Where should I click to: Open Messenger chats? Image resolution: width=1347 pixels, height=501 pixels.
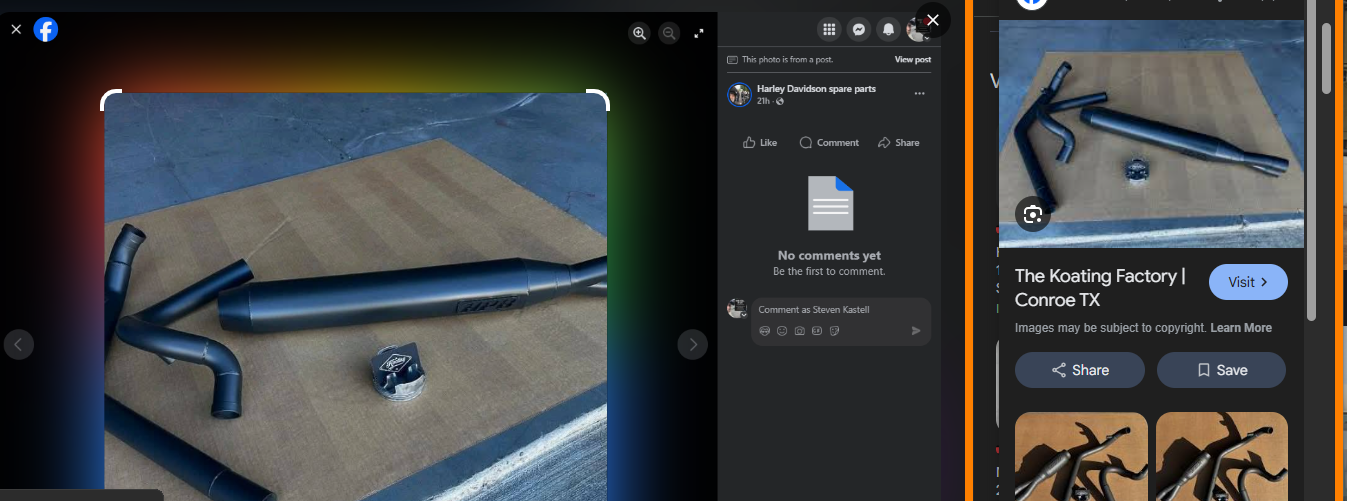pyautogui.click(x=858, y=30)
